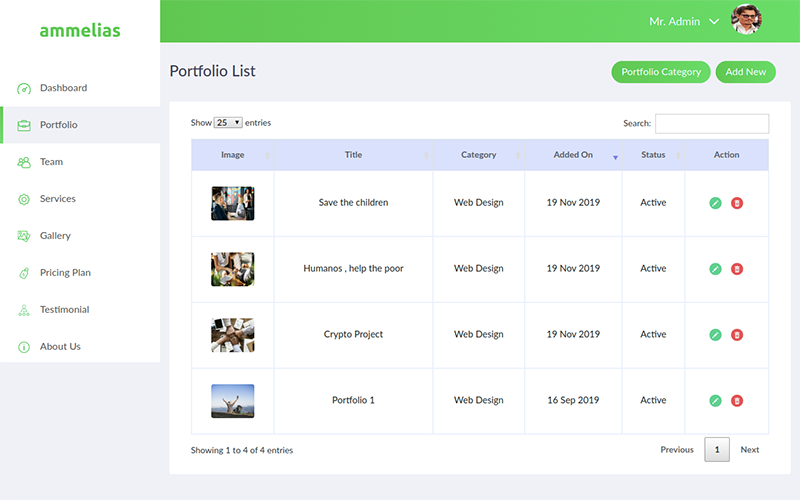This screenshot has width=800, height=500.
Task: Click the 'Showing 1 to 4 of 4 entries' text
Action: (242, 451)
